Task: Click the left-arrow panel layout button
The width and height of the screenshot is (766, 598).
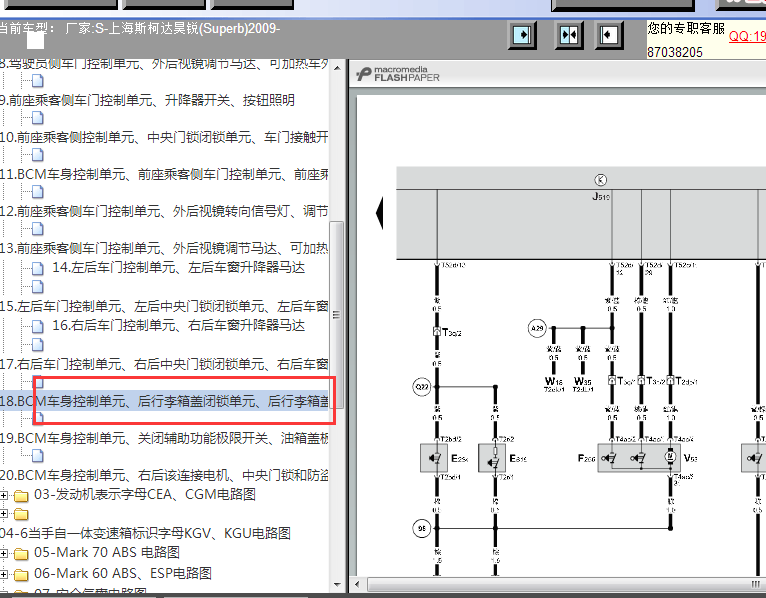Action: tap(609, 35)
